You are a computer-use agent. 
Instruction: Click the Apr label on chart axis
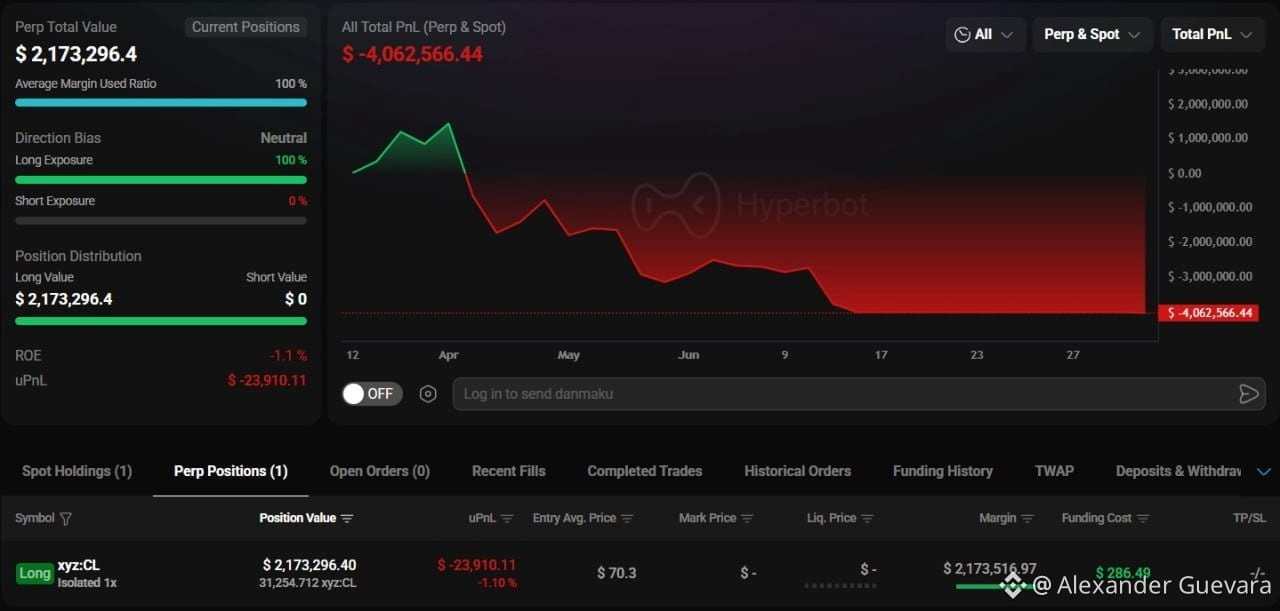(x=449, y=355)
